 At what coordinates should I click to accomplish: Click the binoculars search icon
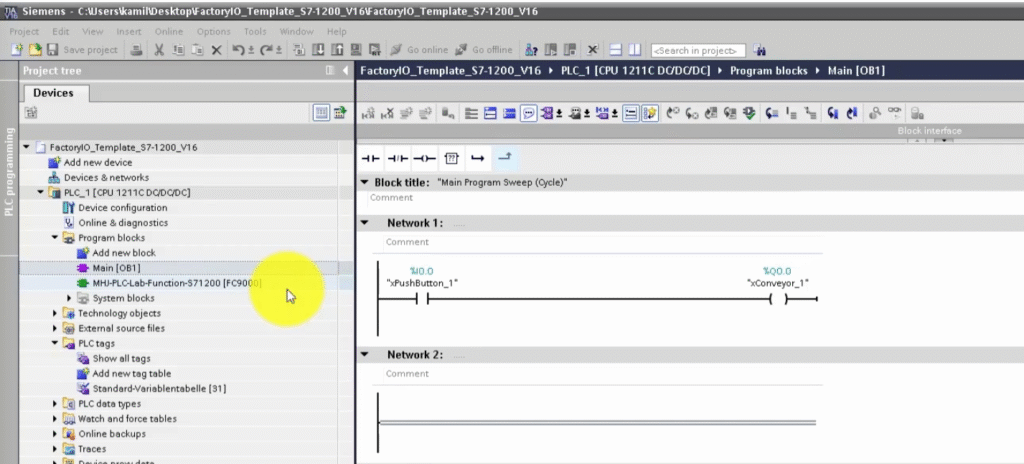pos(760,50)
